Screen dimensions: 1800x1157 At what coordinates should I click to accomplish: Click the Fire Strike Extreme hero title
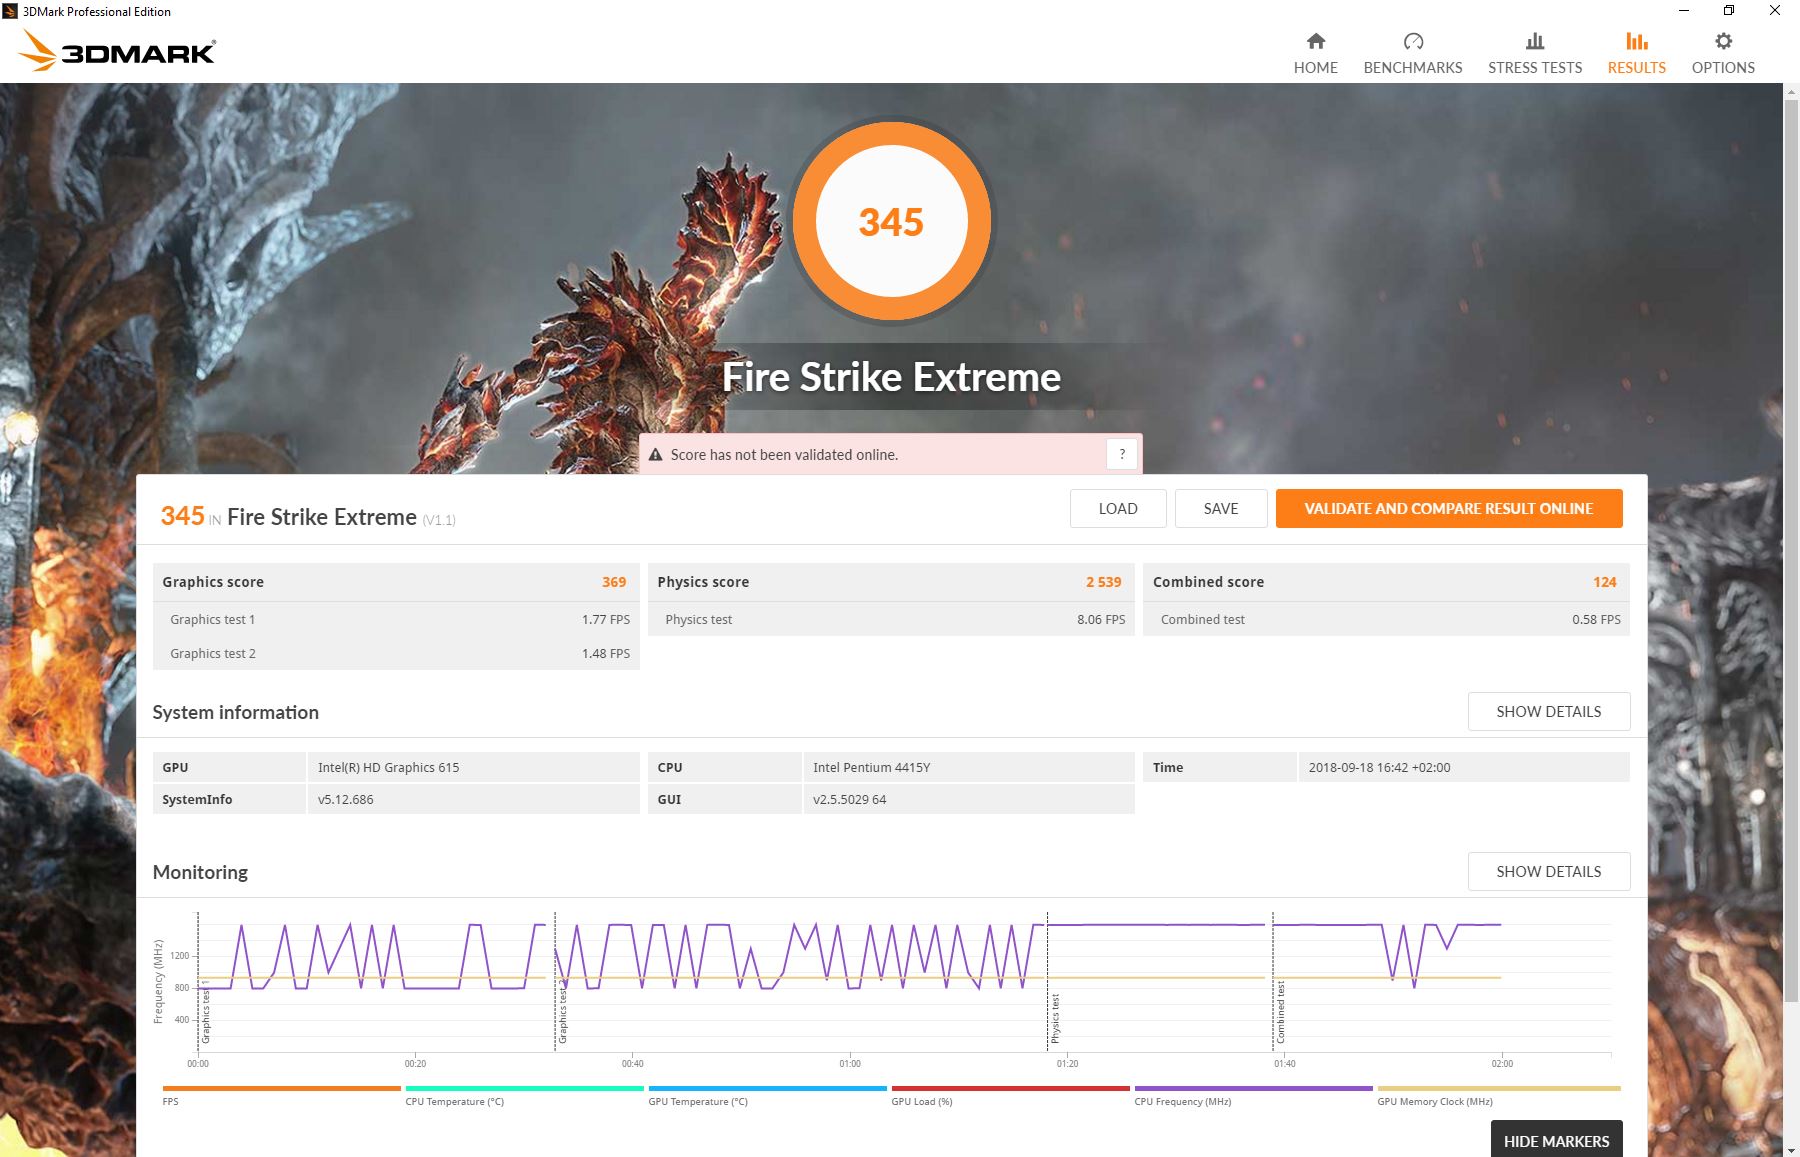[891, 377]
